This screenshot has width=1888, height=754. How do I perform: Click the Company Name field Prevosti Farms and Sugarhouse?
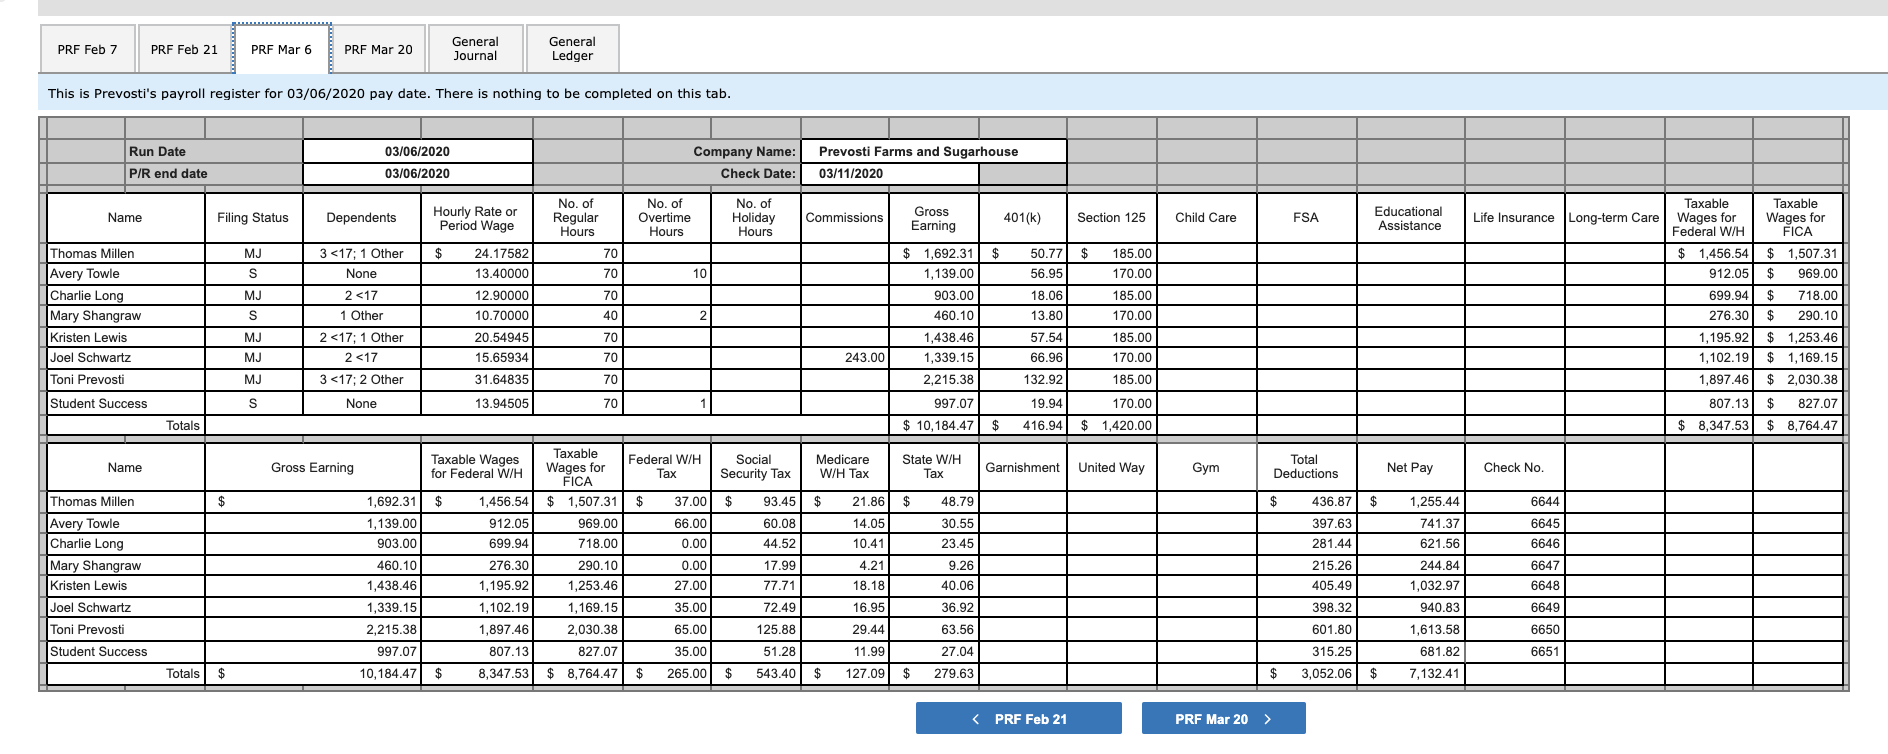934,151
